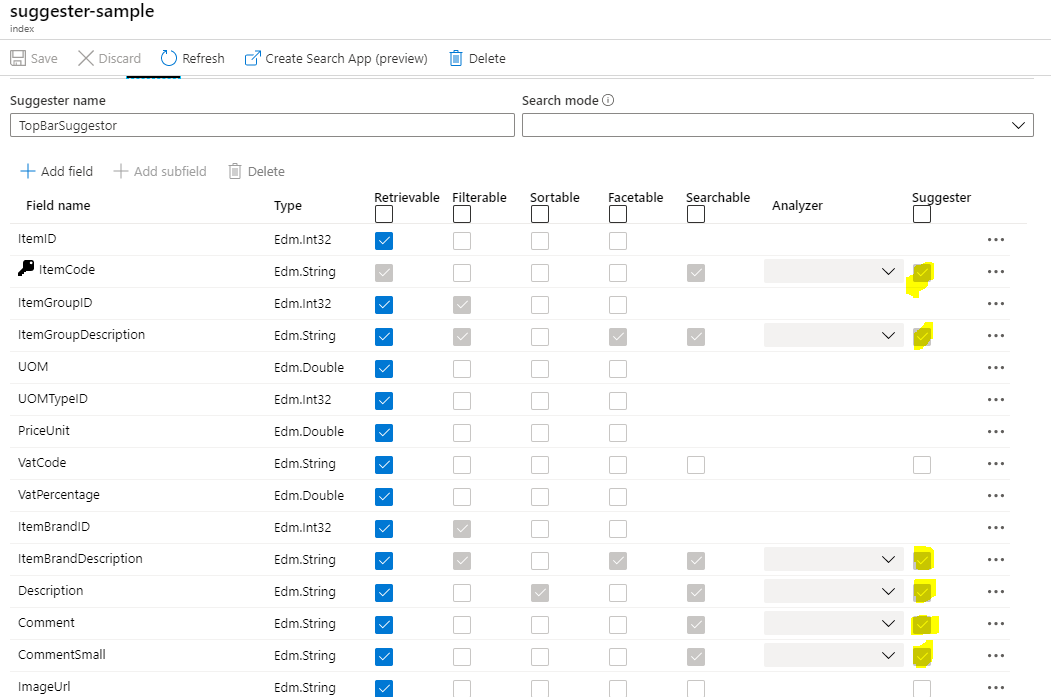The image size is (1051, 697).
Task: Open the more-options ellipsis for UOM
Action: coord(996,367)
